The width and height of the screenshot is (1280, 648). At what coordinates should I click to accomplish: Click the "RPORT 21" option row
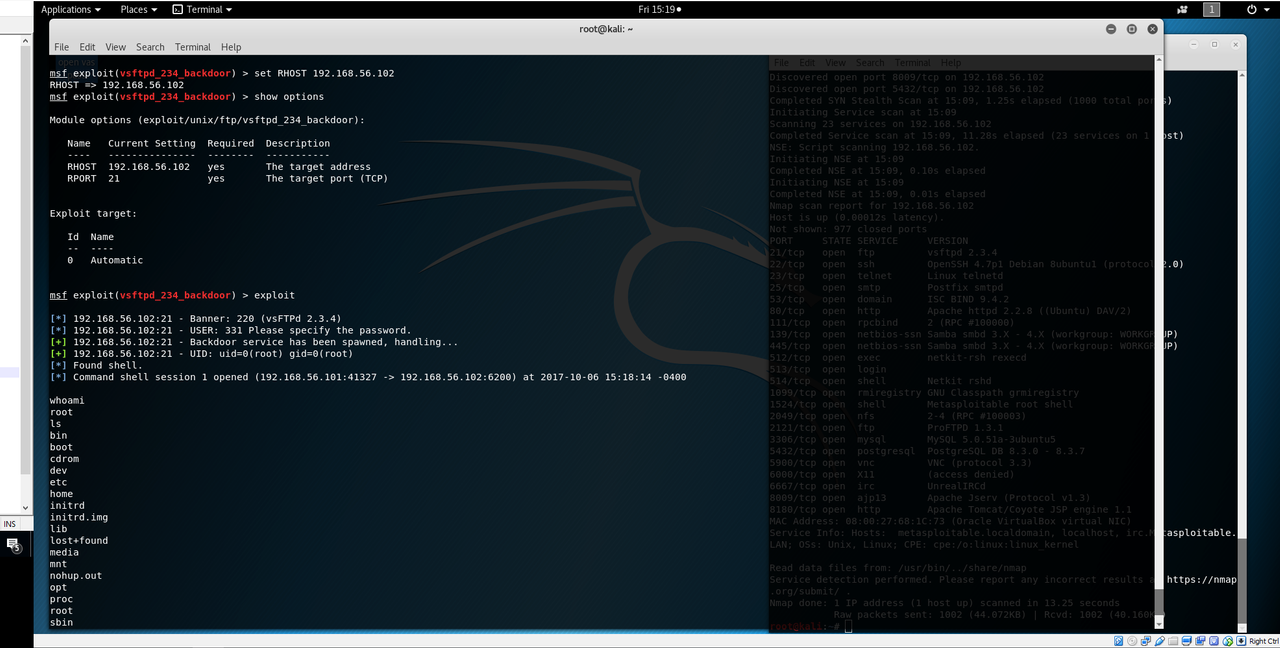pyautogui.click(x=227, y=179)
